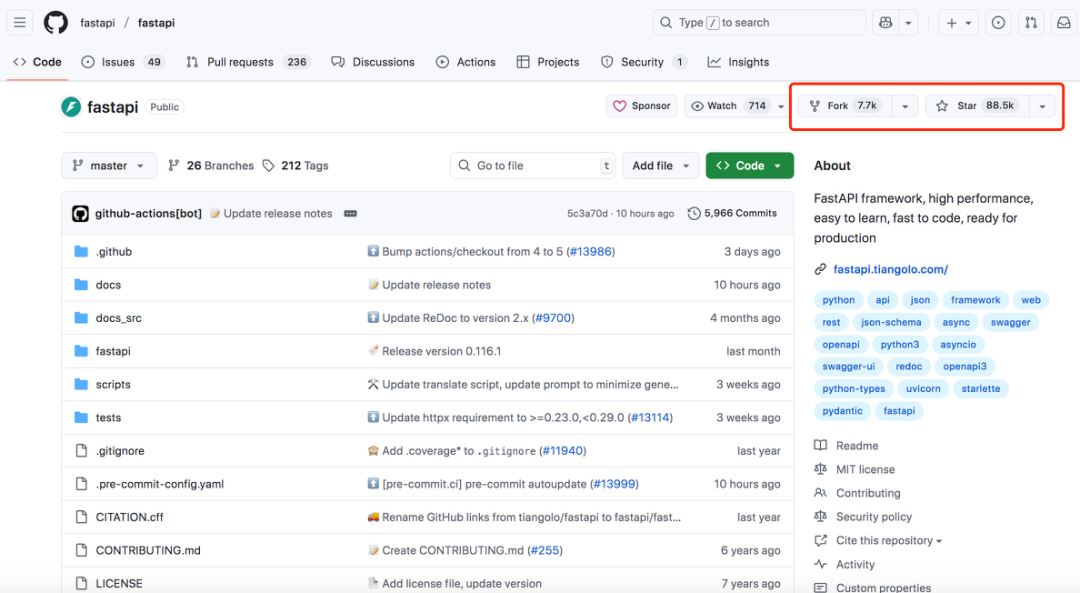Open the docs folder

pos(108,284)
